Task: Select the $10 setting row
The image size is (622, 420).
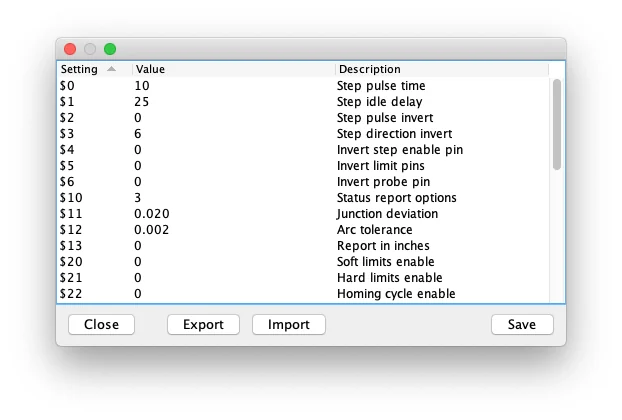Action: click(x=303, y=198)
